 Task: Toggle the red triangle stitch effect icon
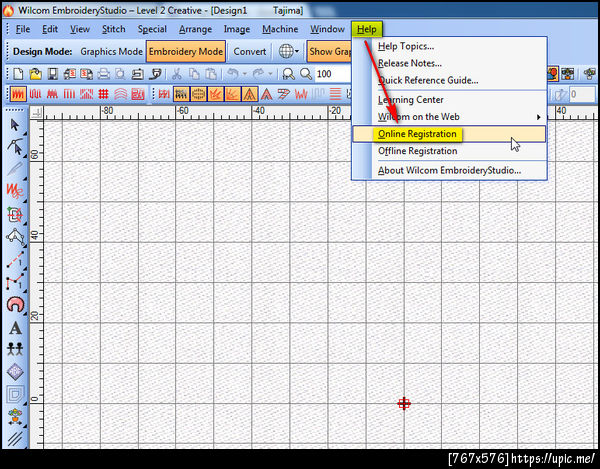[x=267, y=94]
